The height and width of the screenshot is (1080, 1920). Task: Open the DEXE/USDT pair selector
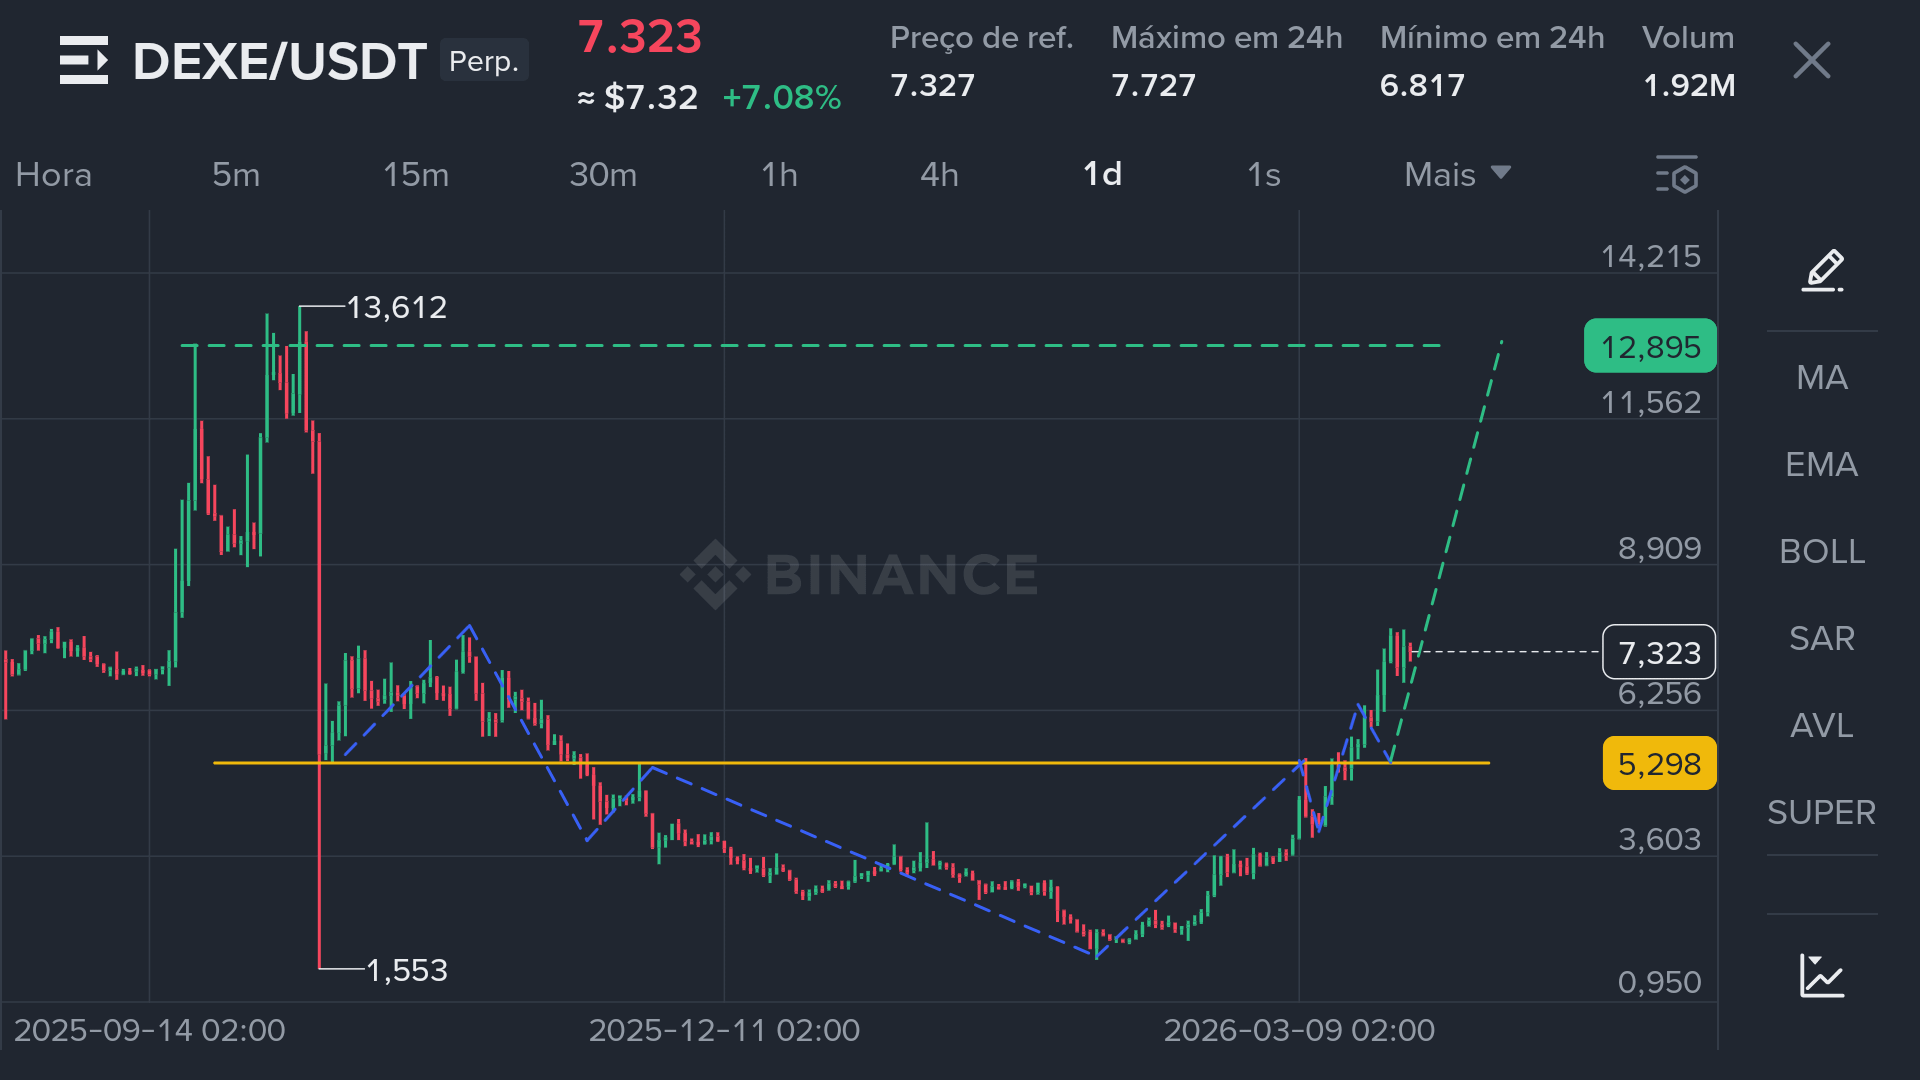280,62
